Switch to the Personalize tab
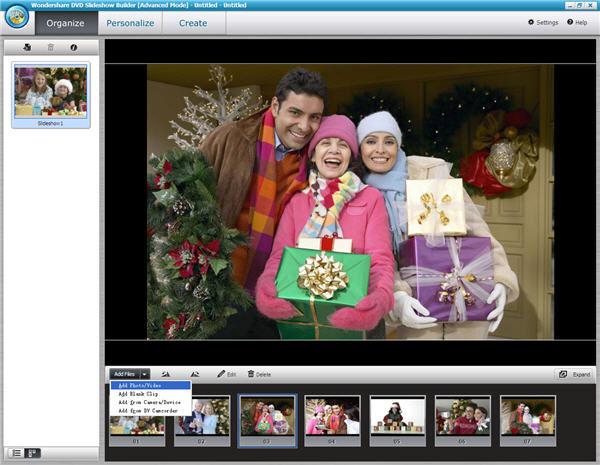 pos(130,23)
